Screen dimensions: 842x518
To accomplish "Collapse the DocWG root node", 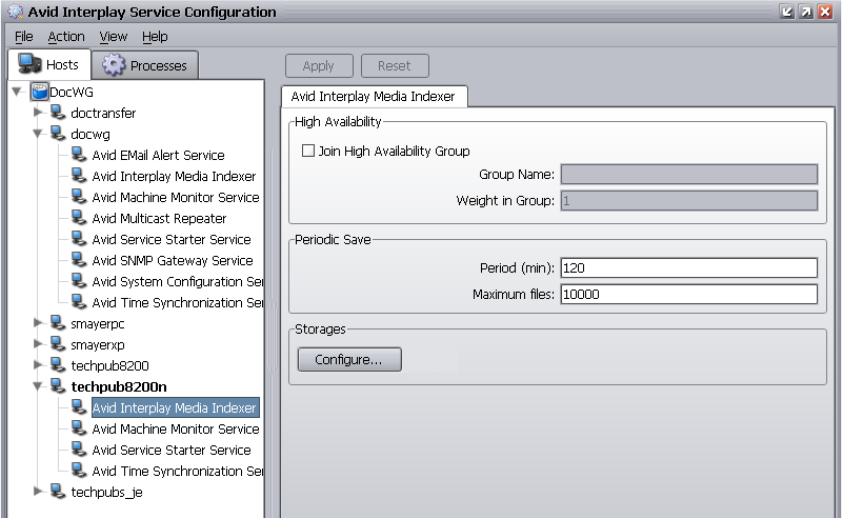I will point(17,92).
